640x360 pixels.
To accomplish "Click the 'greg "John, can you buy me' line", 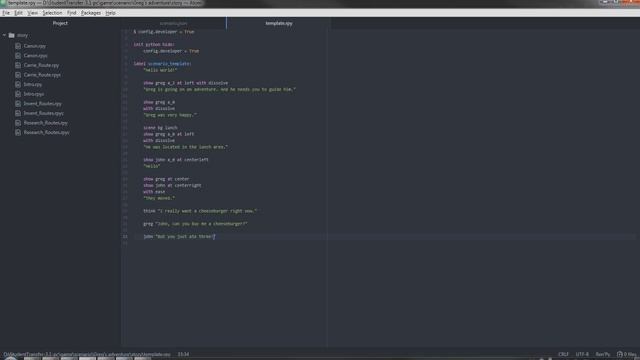I will pyautogui.click(x=196, y=224).
